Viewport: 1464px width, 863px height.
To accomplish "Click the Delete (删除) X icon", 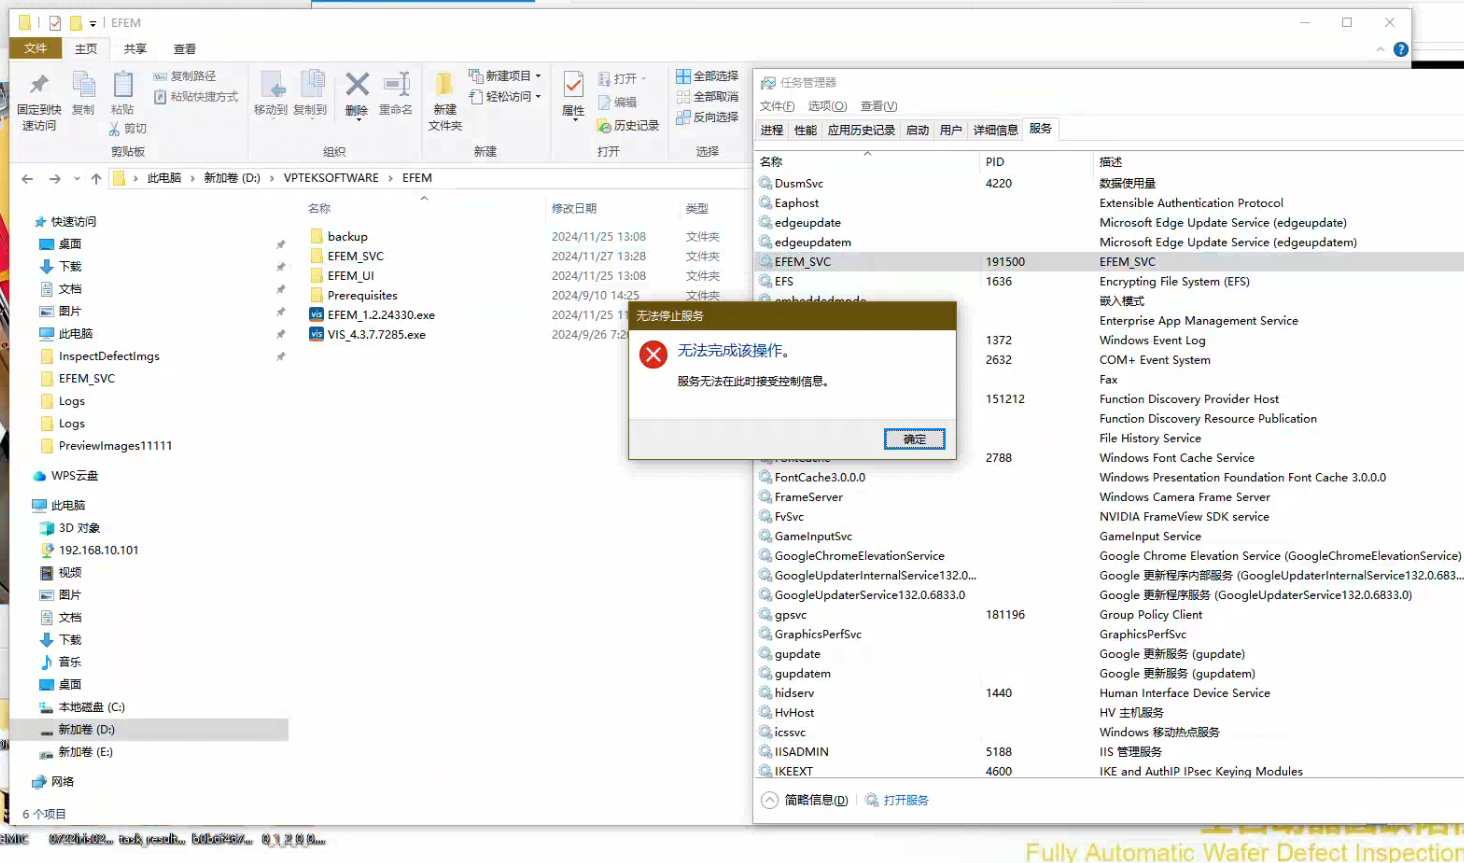I will click(x=357, y=84).
